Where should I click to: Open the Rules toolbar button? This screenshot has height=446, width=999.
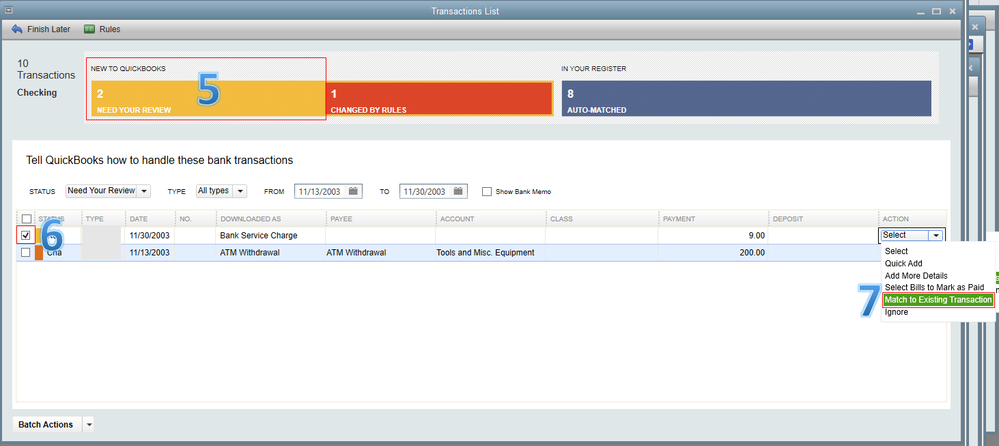pyautogui.click(x=102, y=29)
